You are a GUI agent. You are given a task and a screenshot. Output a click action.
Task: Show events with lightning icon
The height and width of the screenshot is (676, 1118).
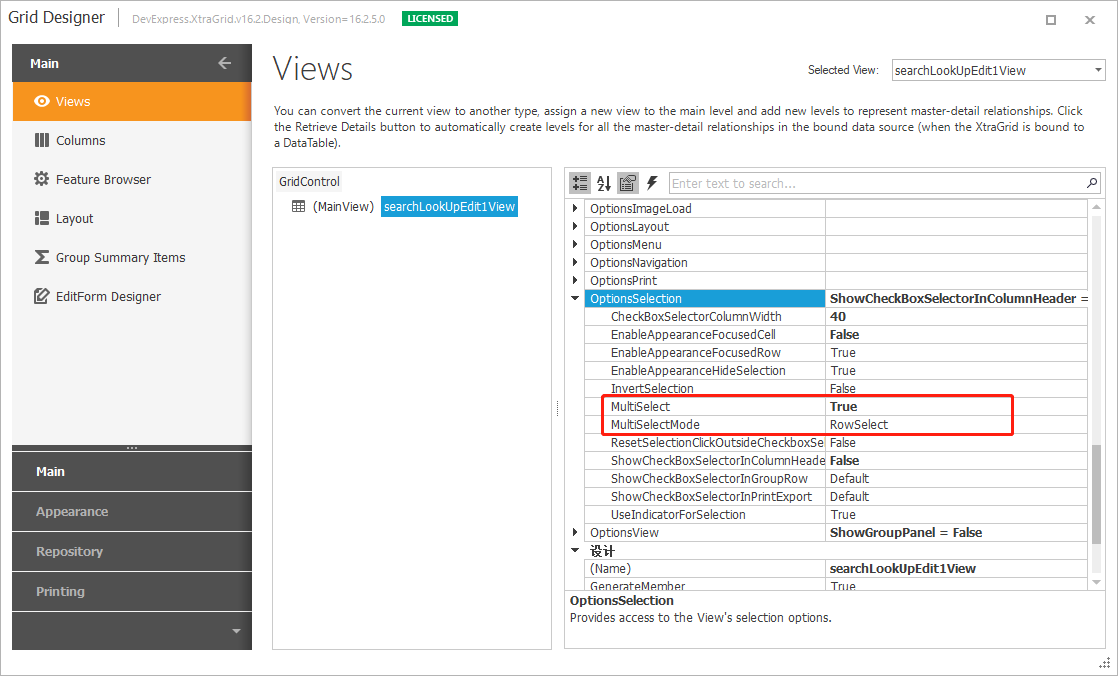pyautogui.click(x=652, y=183)
